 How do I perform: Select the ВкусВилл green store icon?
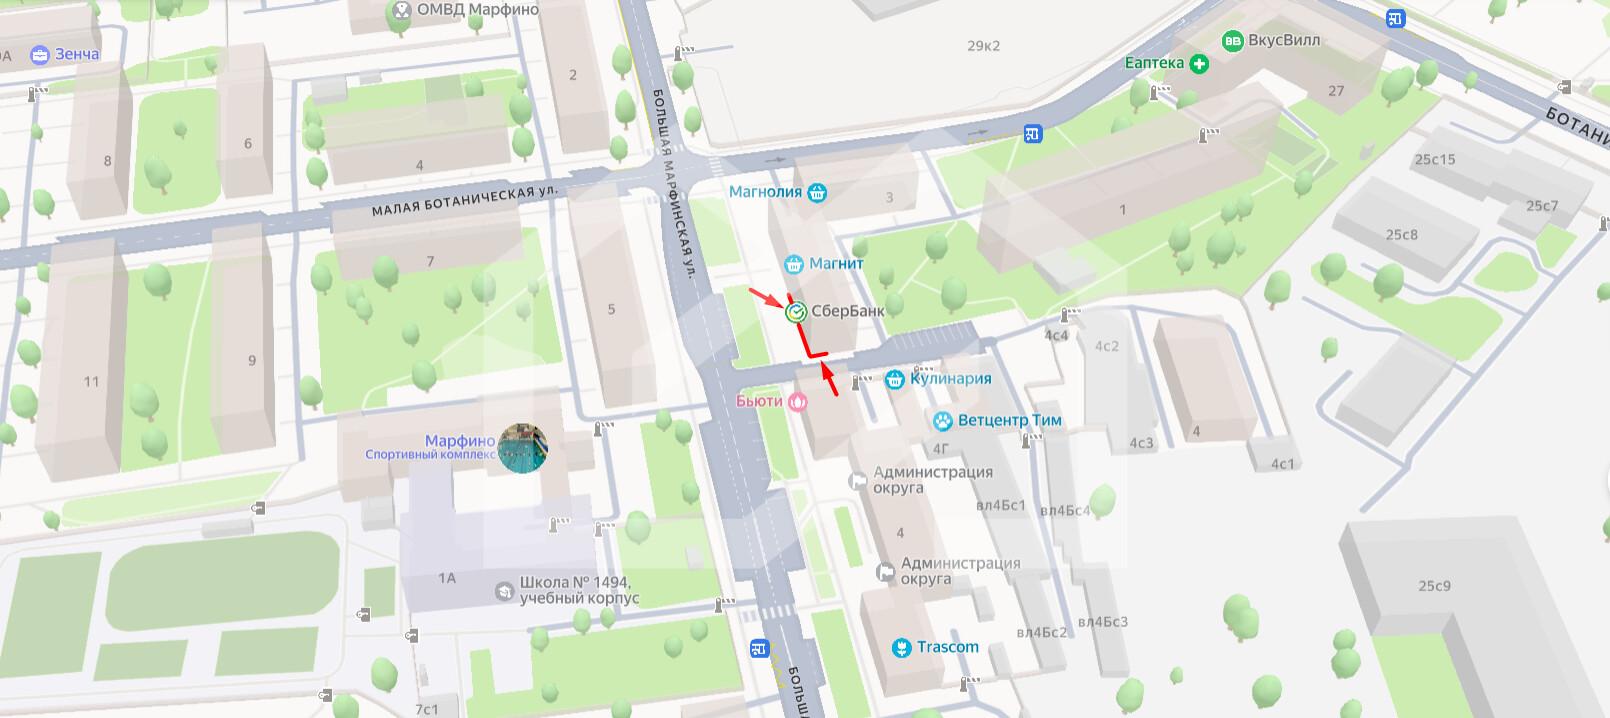1232,41
